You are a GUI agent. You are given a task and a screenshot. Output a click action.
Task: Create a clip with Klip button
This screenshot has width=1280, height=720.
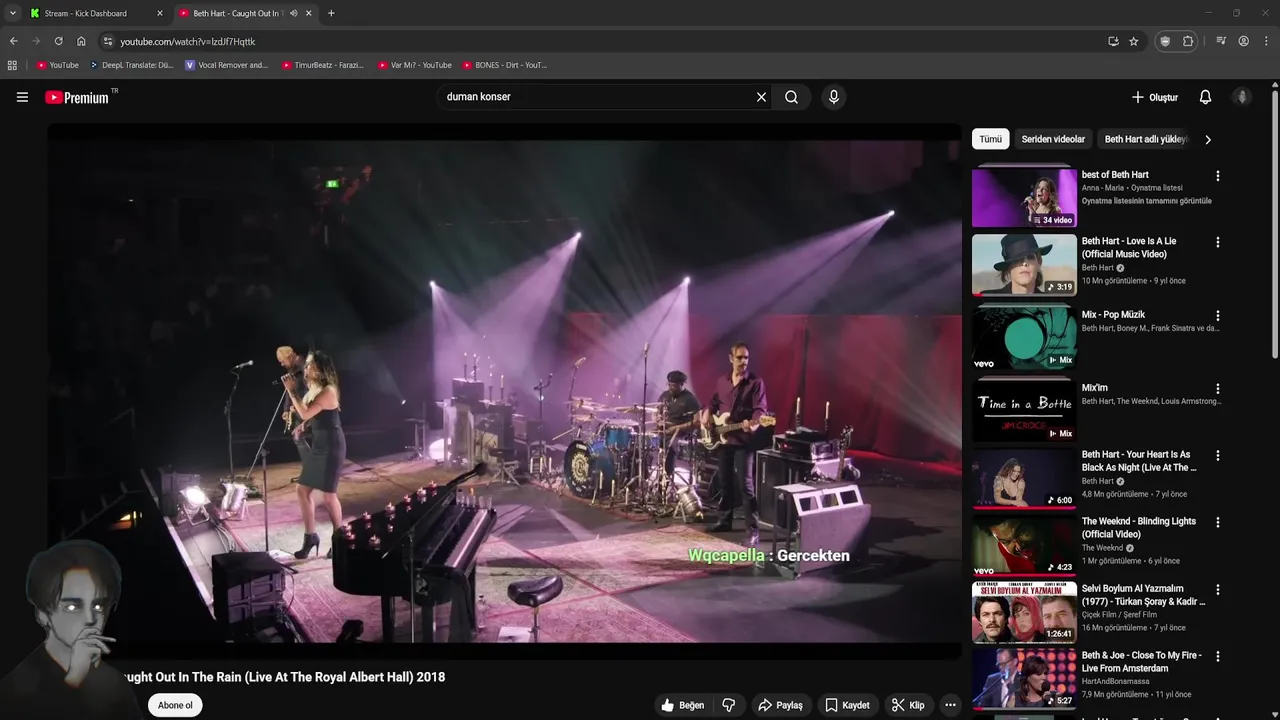pyautogui.click(x=908, y=705)
